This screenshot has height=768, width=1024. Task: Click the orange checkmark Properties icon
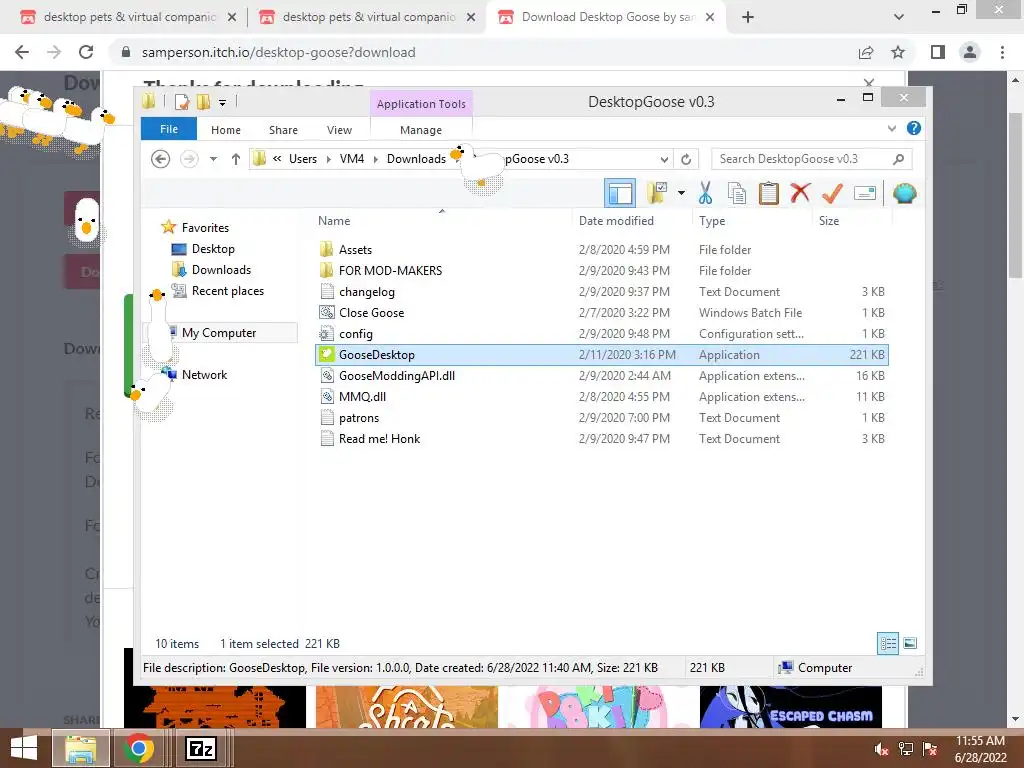[832, 193]
